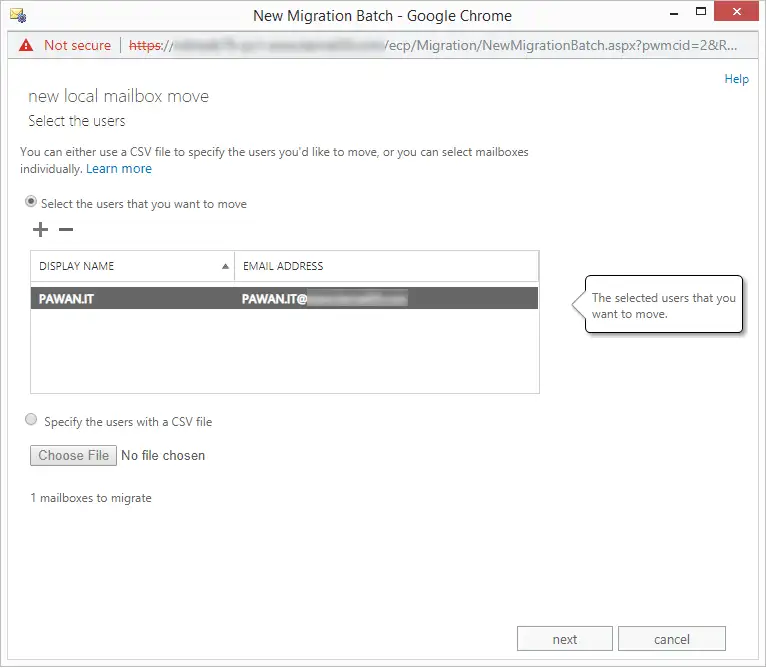Click the next button
Screen dimensions: 766x668
564,639
